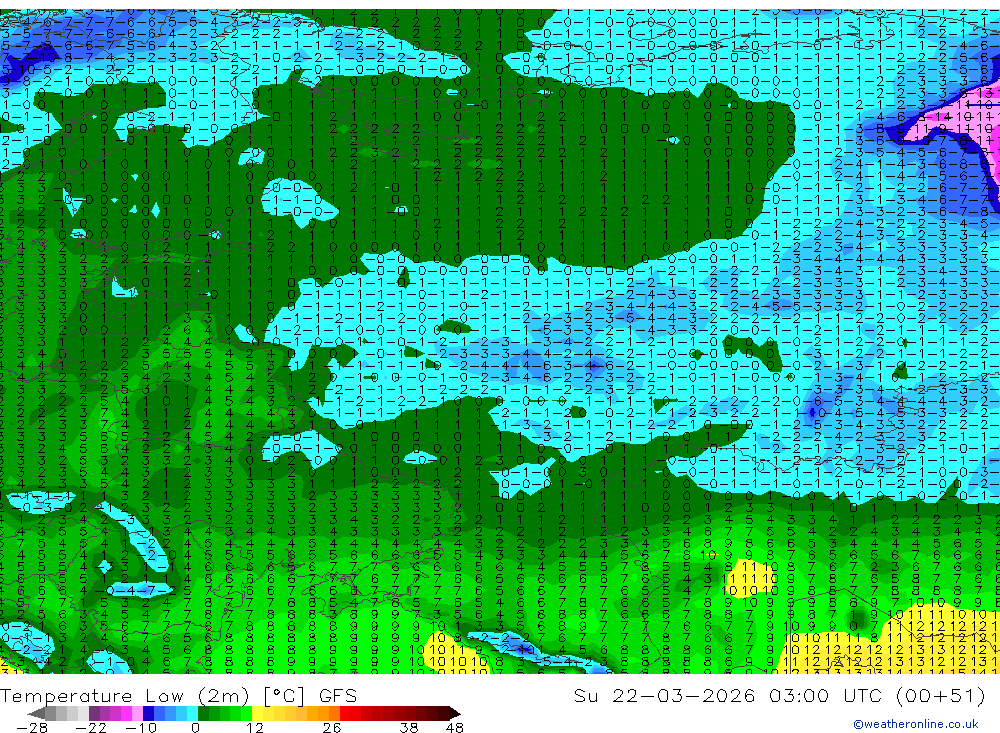Image resolution: width=1000 pixels, height=733 pixels.
Task: Click the dark blue swatch in the color scale
Action: (x=148, y=713)
